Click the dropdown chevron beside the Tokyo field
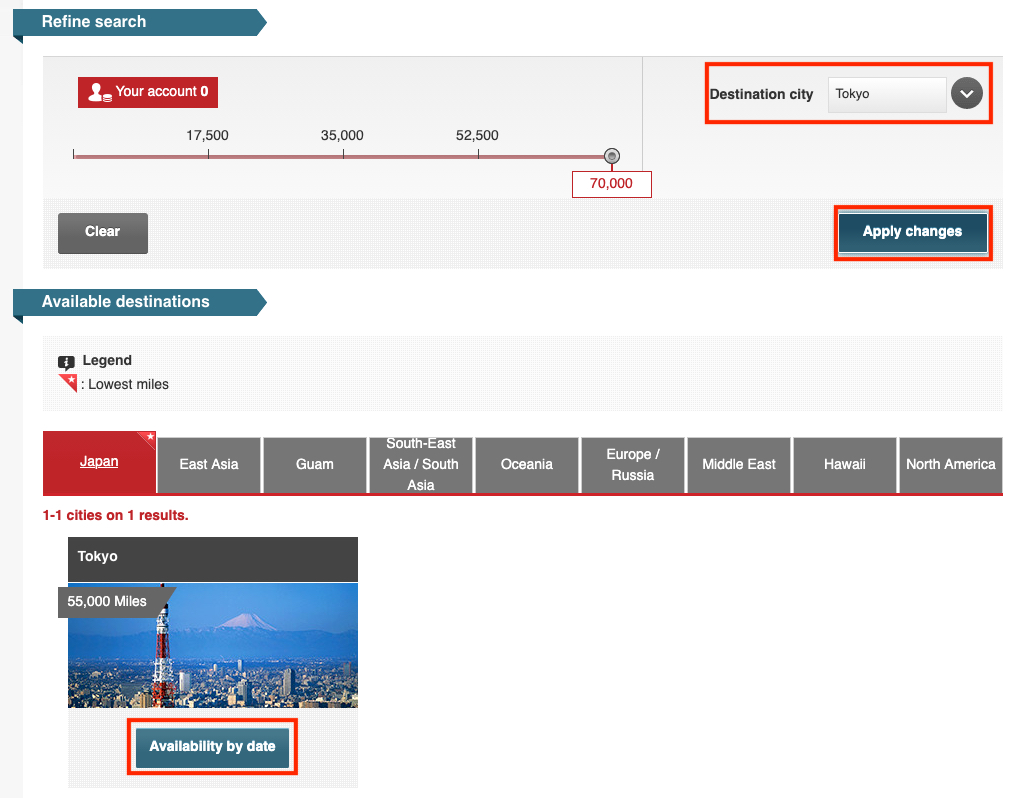 point(966,93)
